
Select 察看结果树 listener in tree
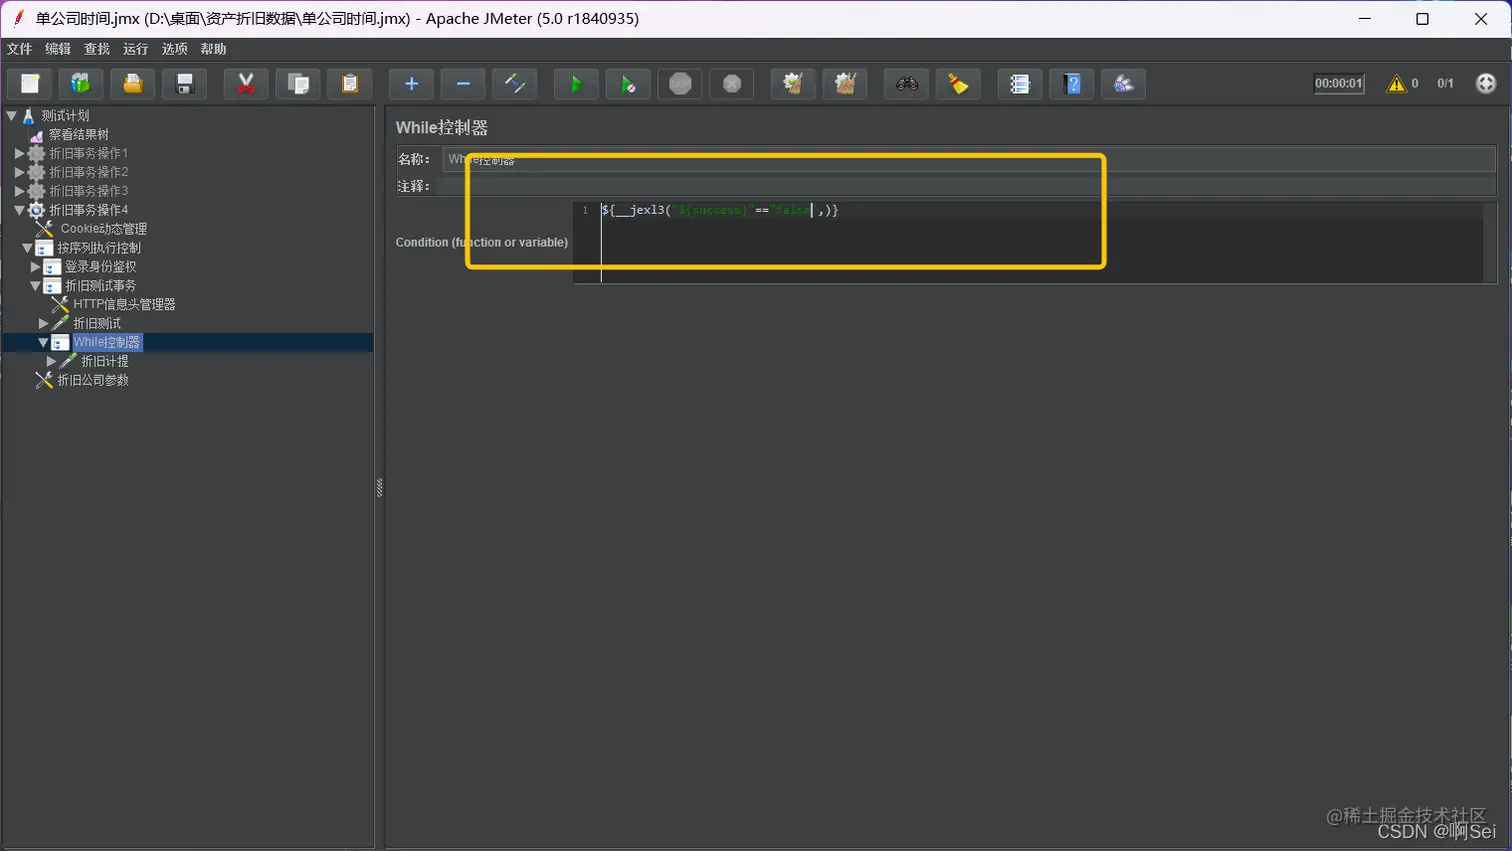tap(79, 135)
